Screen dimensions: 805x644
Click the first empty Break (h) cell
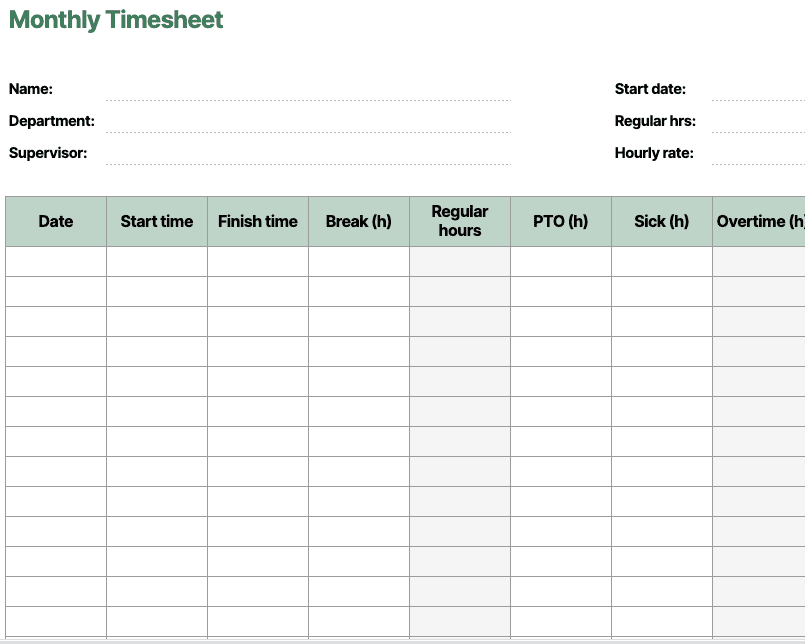(x=359, y=262)
